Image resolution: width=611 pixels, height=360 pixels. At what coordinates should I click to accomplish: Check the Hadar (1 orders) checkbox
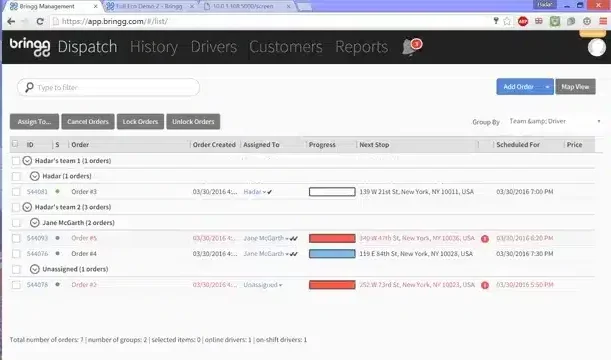pyautogui.click(x=16, y=176)
